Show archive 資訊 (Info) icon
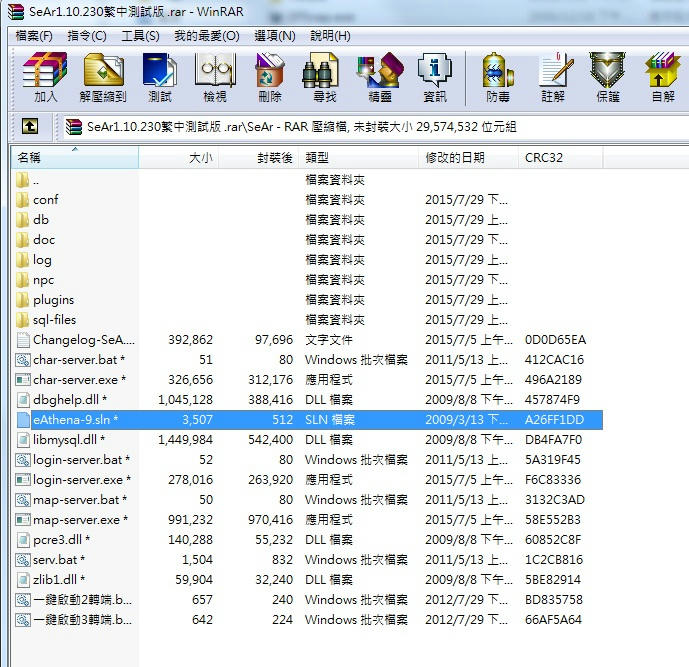Image resolution: width=689 pixels, height=667 pixels. (435, 70)
